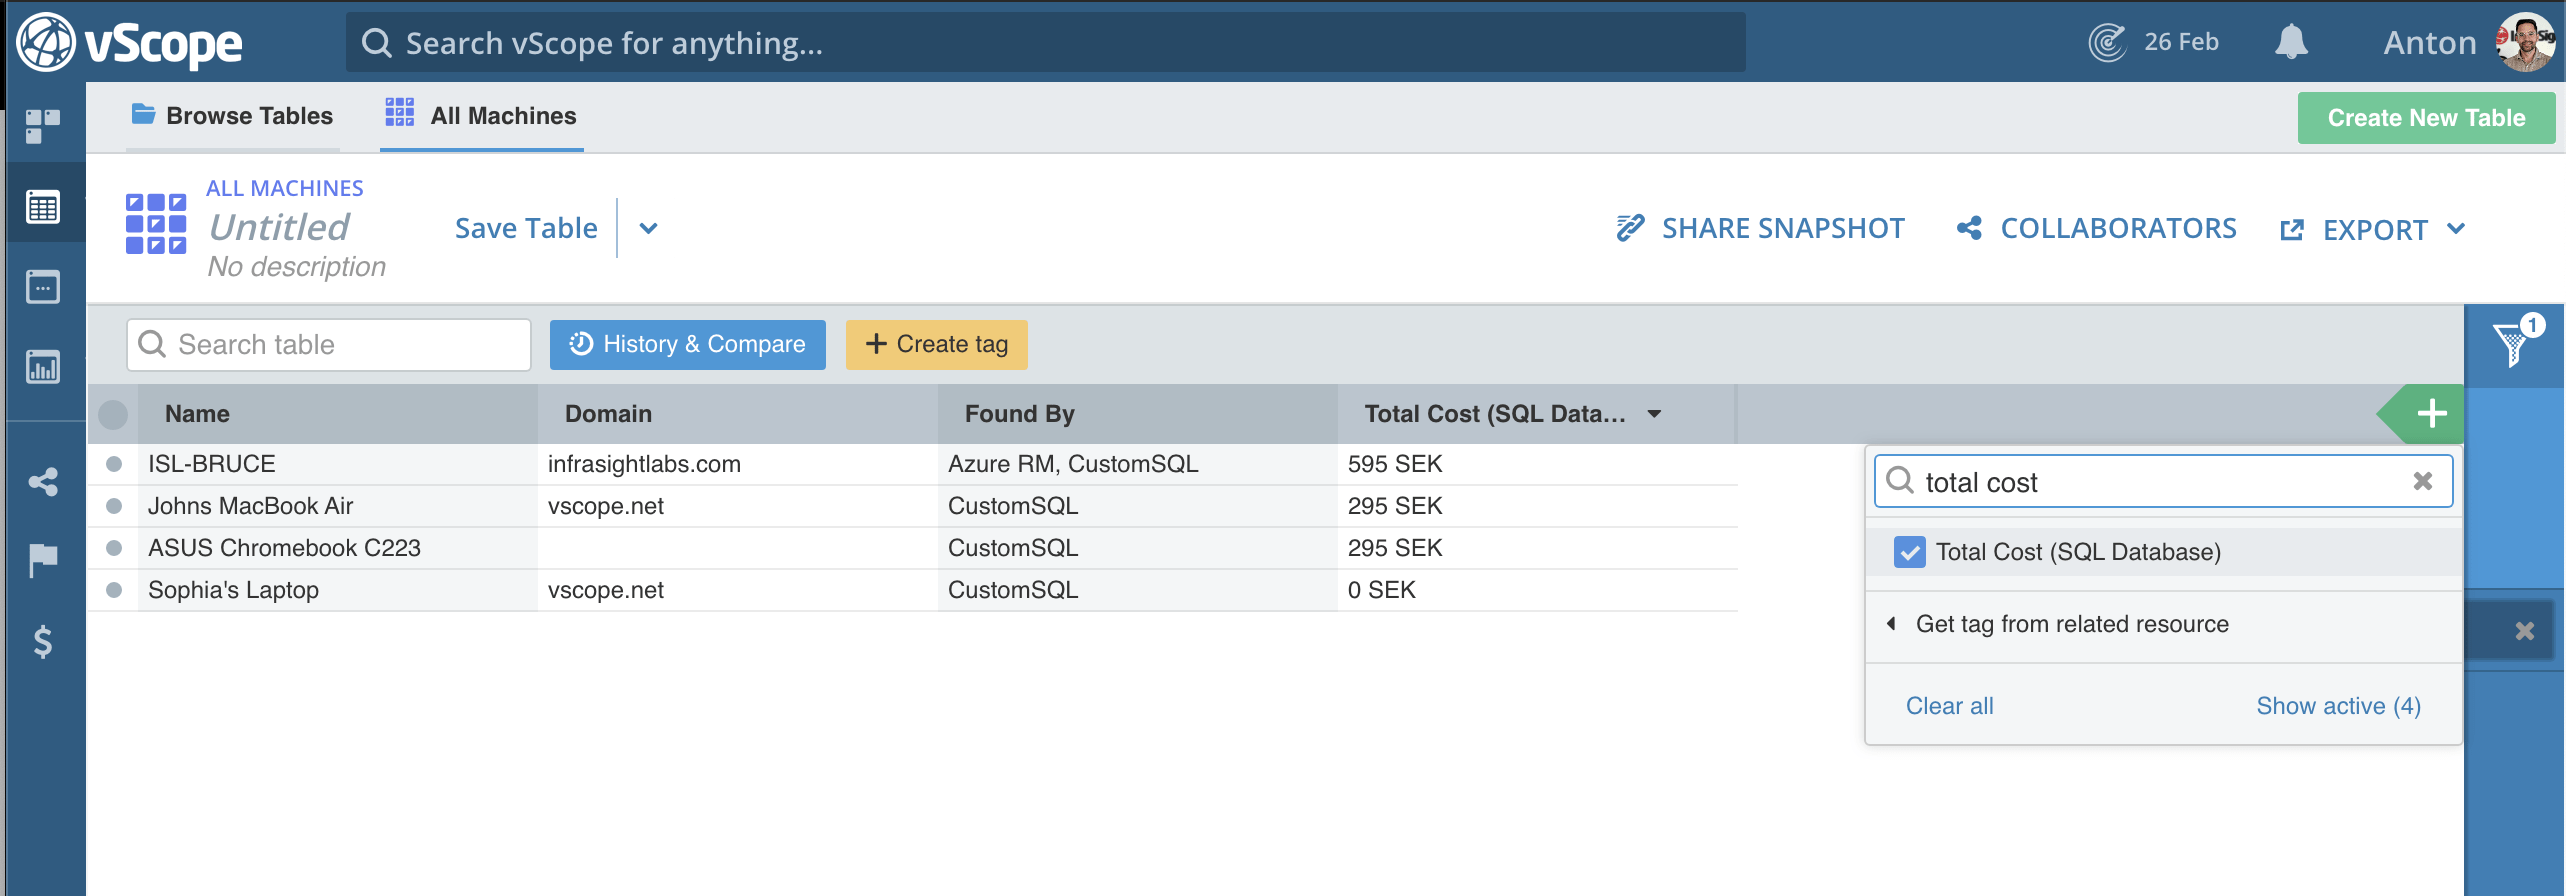Open the flag icon in sidebar
This screenshot has height=896, width=2566.
[43, 561]
